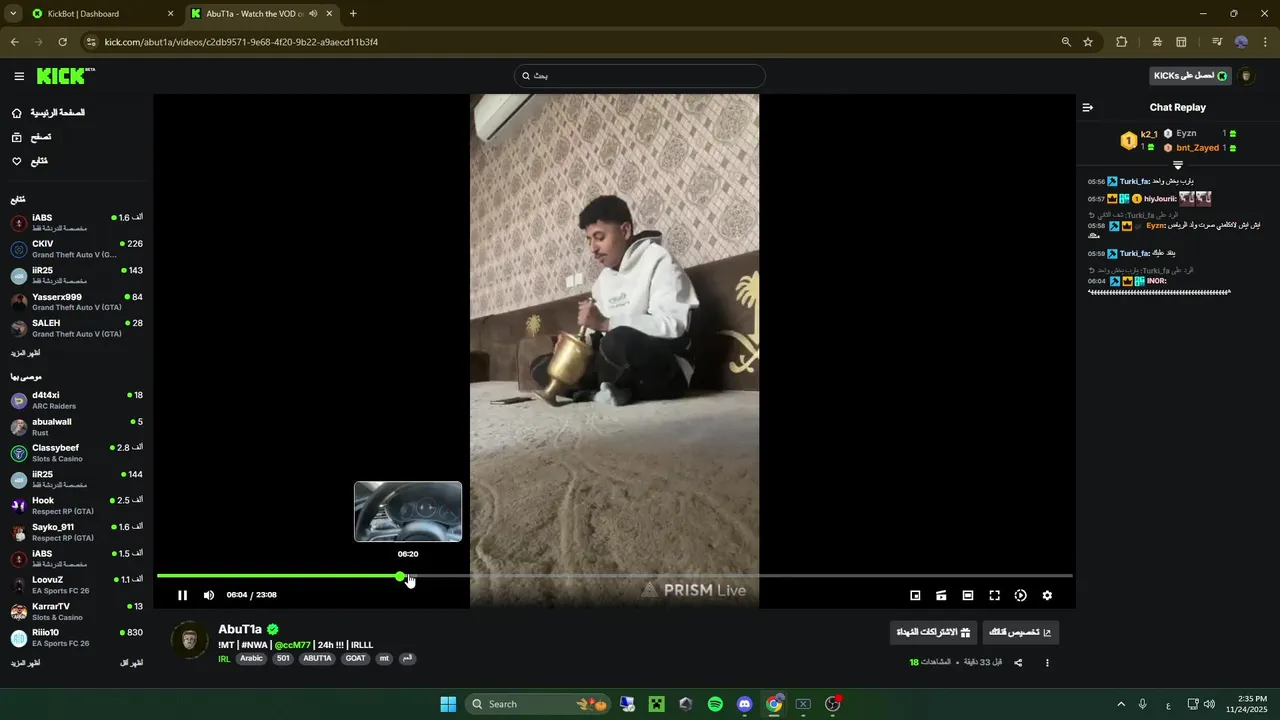The width and height of the screenshot is (1280, 720).
Task: Open hiyJourii username in chat
Action: coord(1159,199)
